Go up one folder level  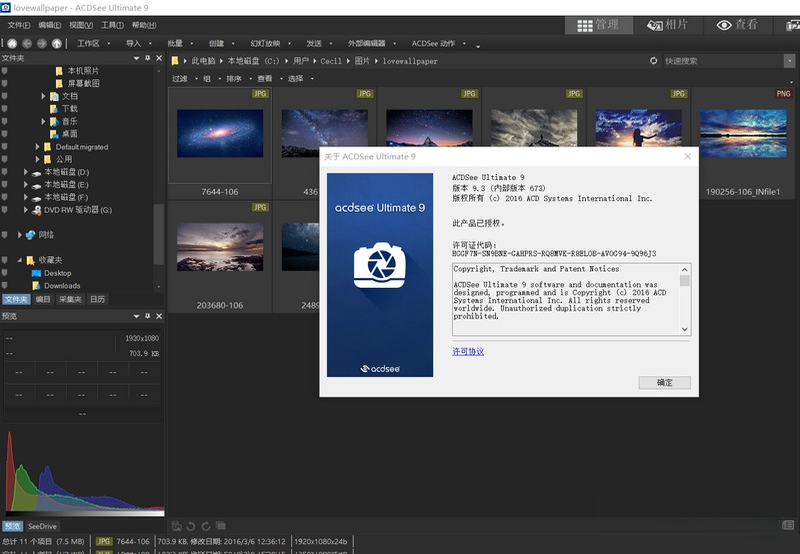[57, 43]
